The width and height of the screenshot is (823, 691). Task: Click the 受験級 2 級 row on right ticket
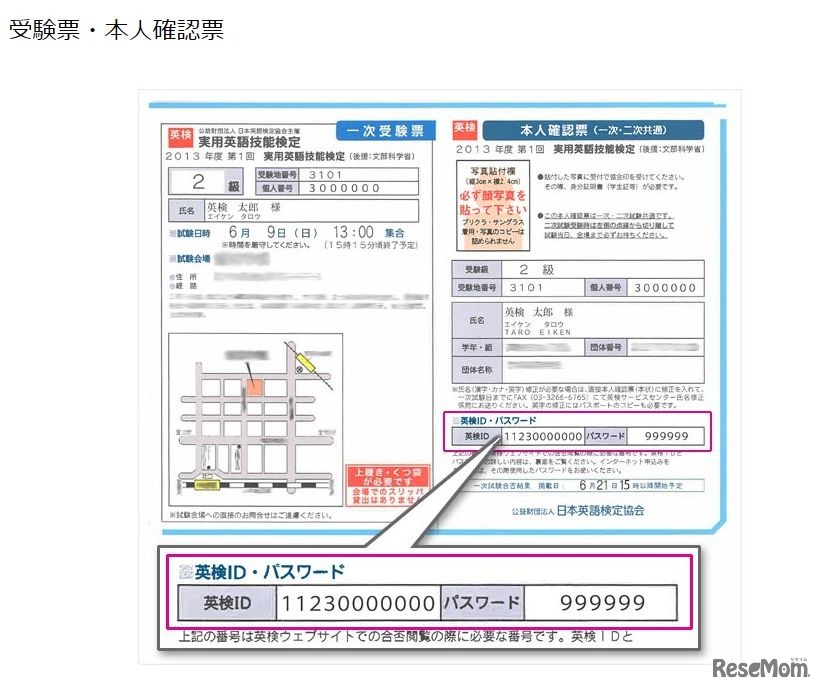[578, 270]
